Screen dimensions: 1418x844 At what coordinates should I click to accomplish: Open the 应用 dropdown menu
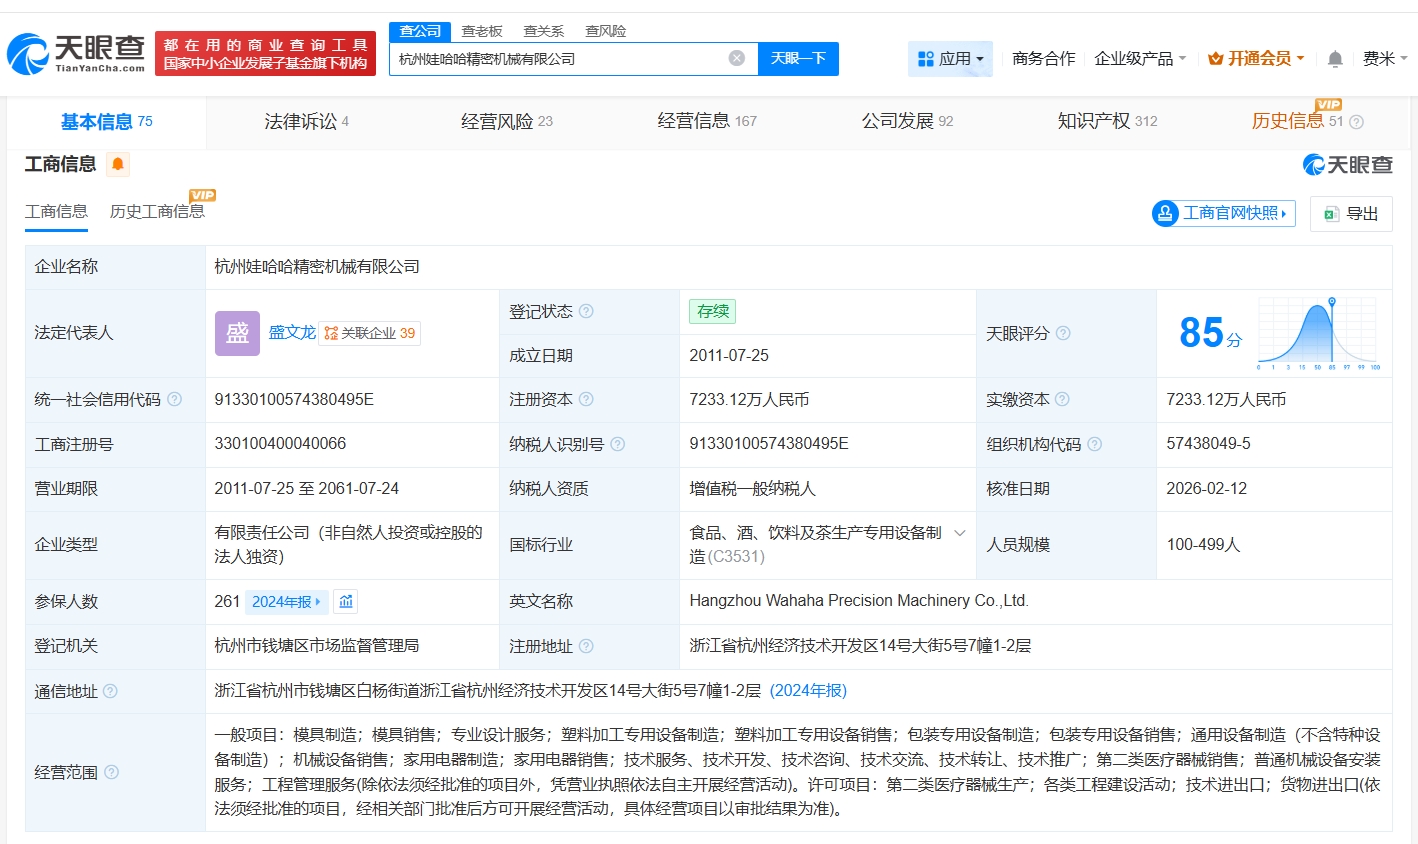tap(950, 59)
